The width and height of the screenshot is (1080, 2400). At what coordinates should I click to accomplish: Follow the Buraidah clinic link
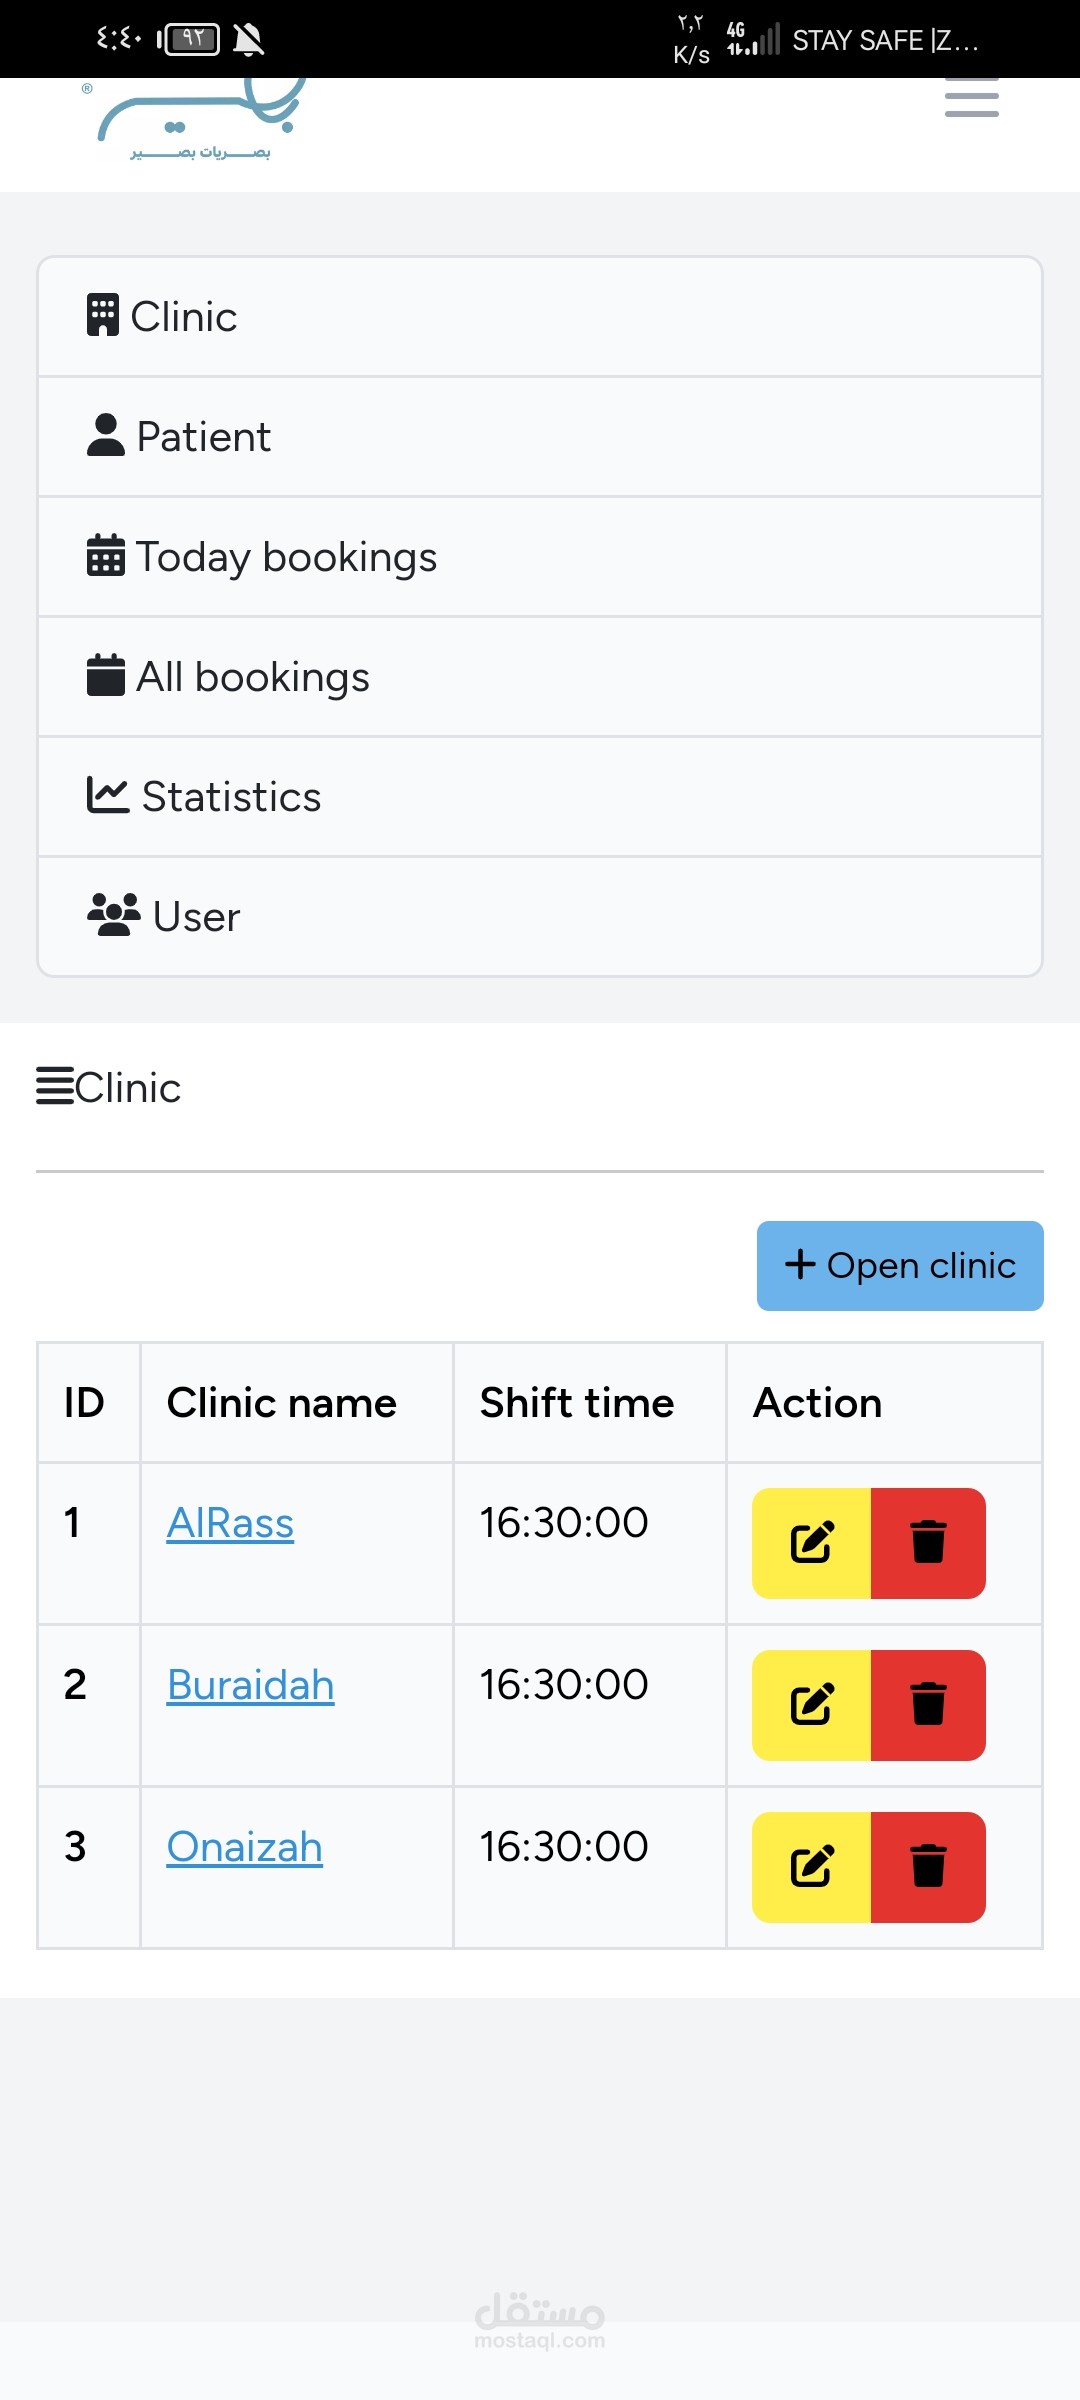tap(250, 1685)
